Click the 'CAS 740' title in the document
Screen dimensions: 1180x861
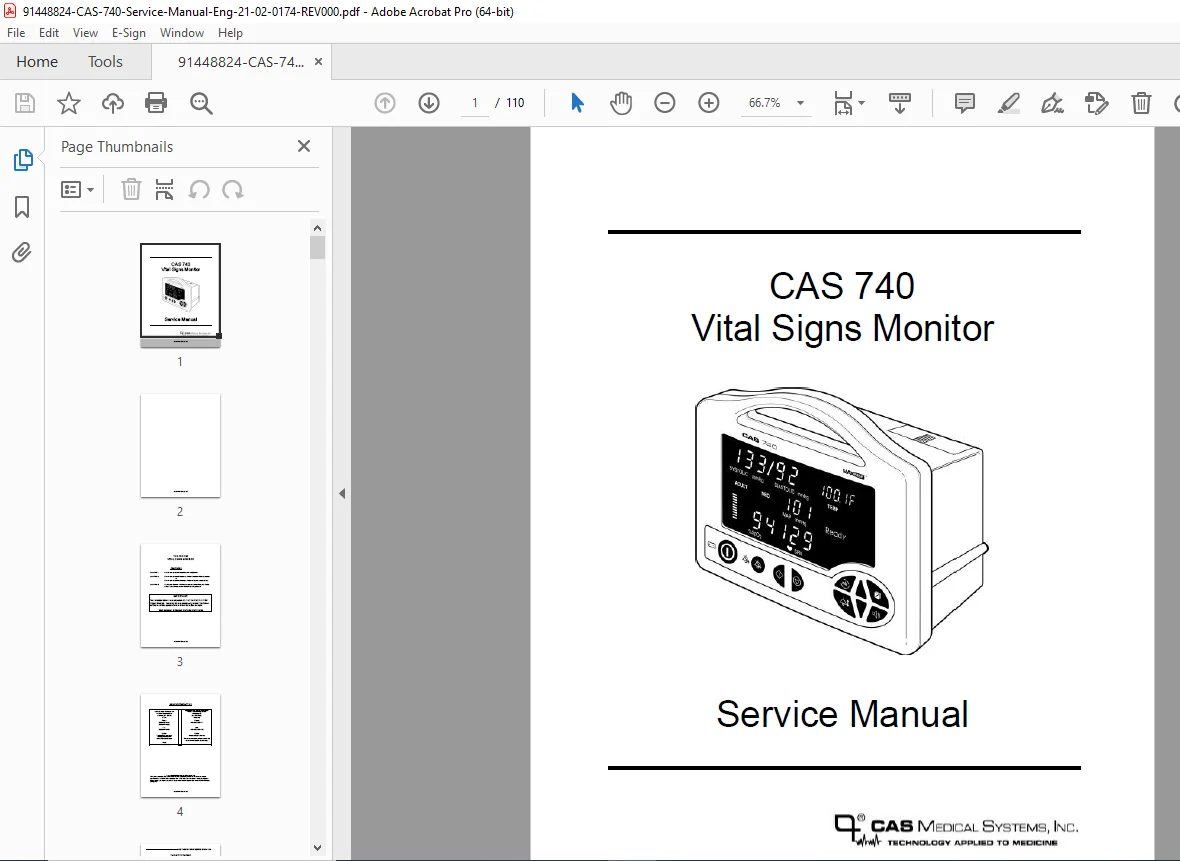click(x=842, y=286)
